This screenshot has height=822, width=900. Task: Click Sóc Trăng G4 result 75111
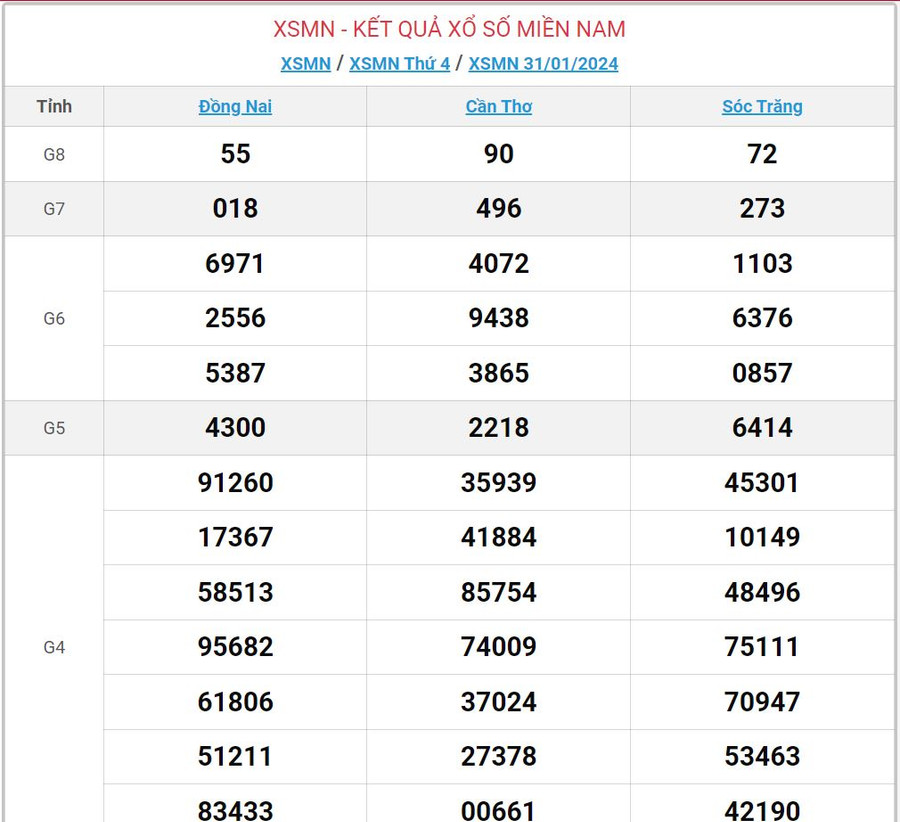762,647
